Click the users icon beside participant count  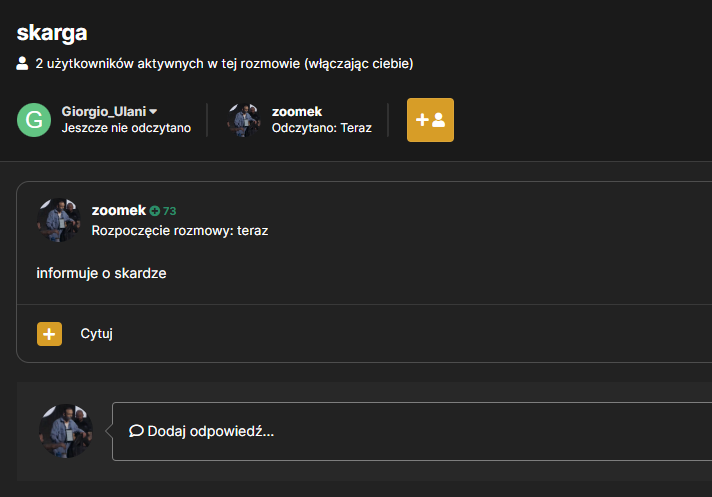tap(22, 64)
